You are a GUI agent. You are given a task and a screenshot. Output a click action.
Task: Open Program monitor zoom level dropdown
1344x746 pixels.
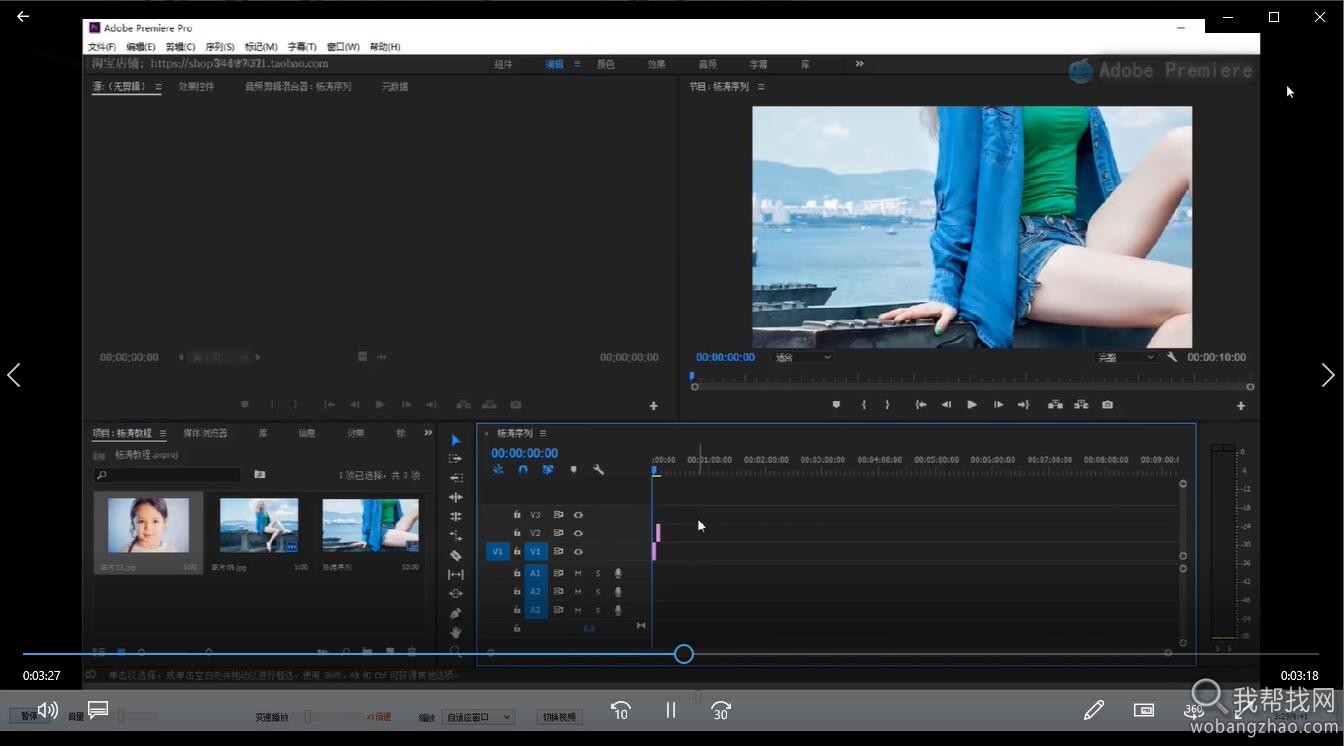[x=802, y=357]
